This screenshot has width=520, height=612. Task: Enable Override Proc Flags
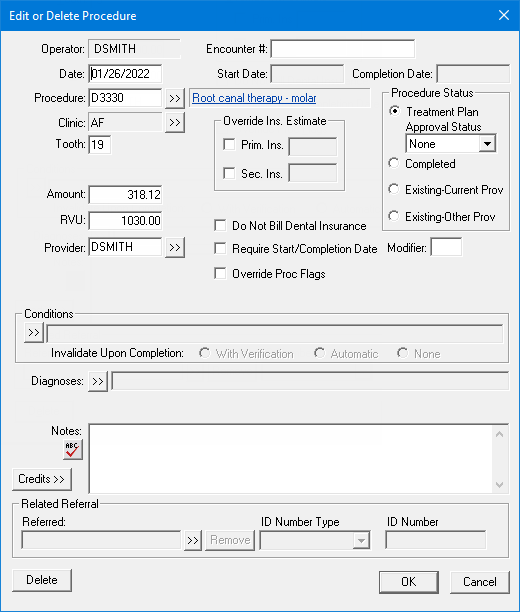point(220,273)
